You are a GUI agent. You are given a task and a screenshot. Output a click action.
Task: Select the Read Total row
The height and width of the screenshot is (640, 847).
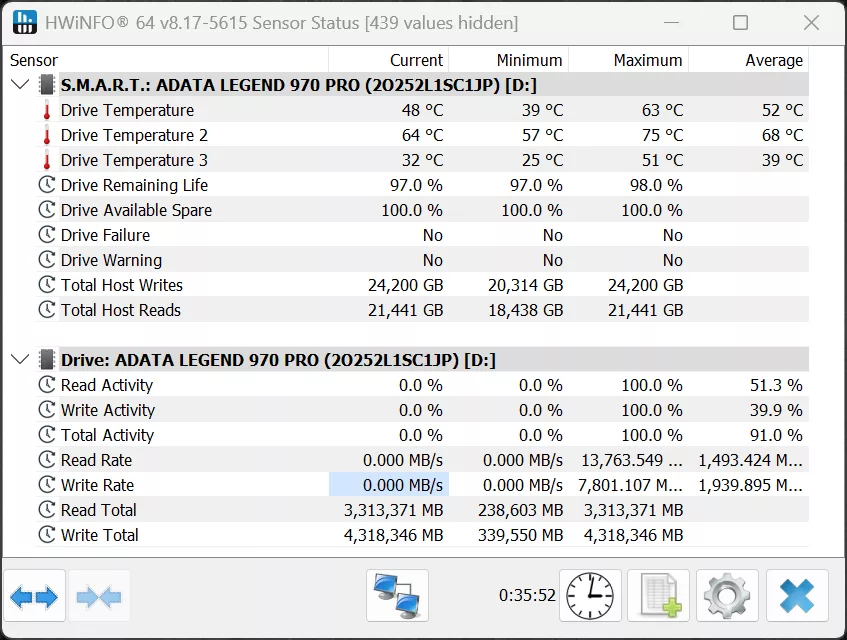coord(422,510)
